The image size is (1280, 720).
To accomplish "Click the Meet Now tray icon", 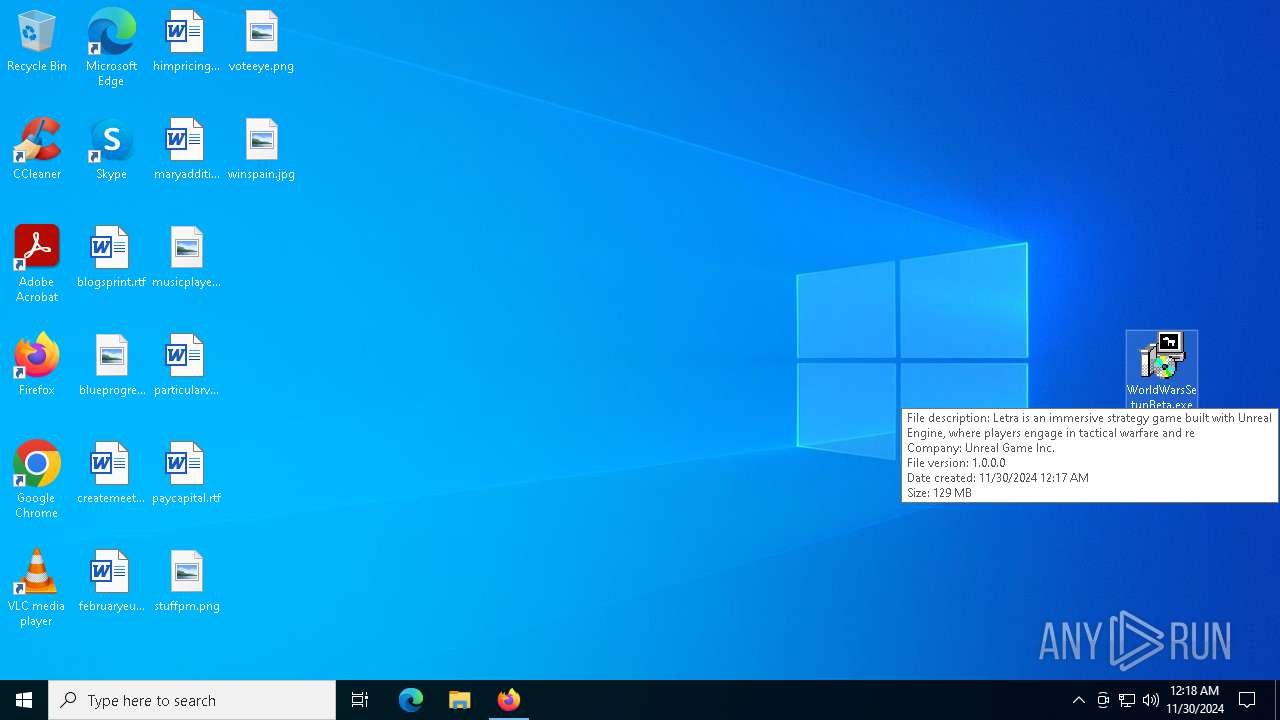I will 1103,700.
